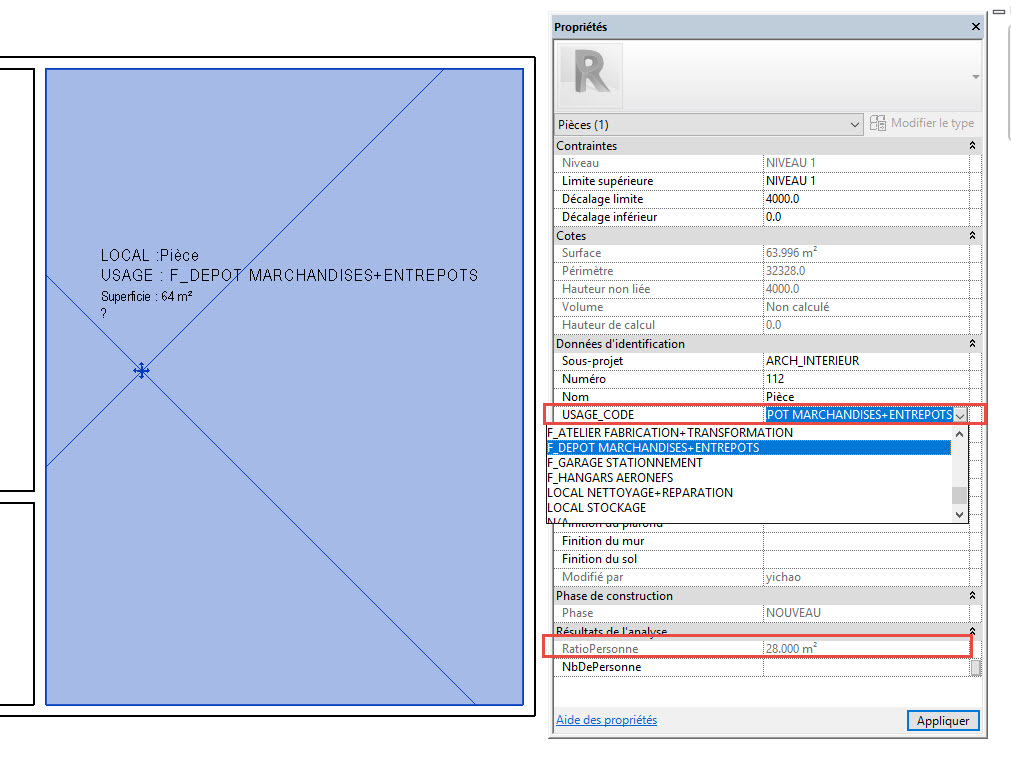Image resolution: width=1011 pixels, height=759 pixels.
Task: Click the Sous-projet value ARCH_INTERIEUR
Action: [866, 361]
